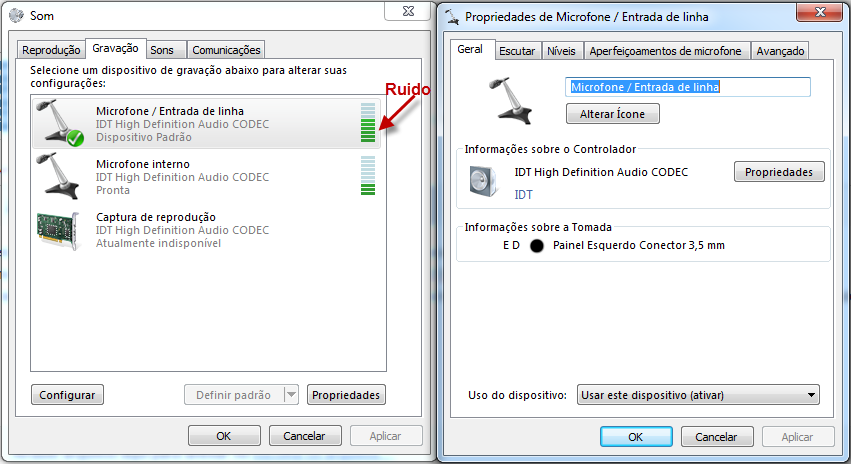Switch to the Reprodução tab

(51, 50)
